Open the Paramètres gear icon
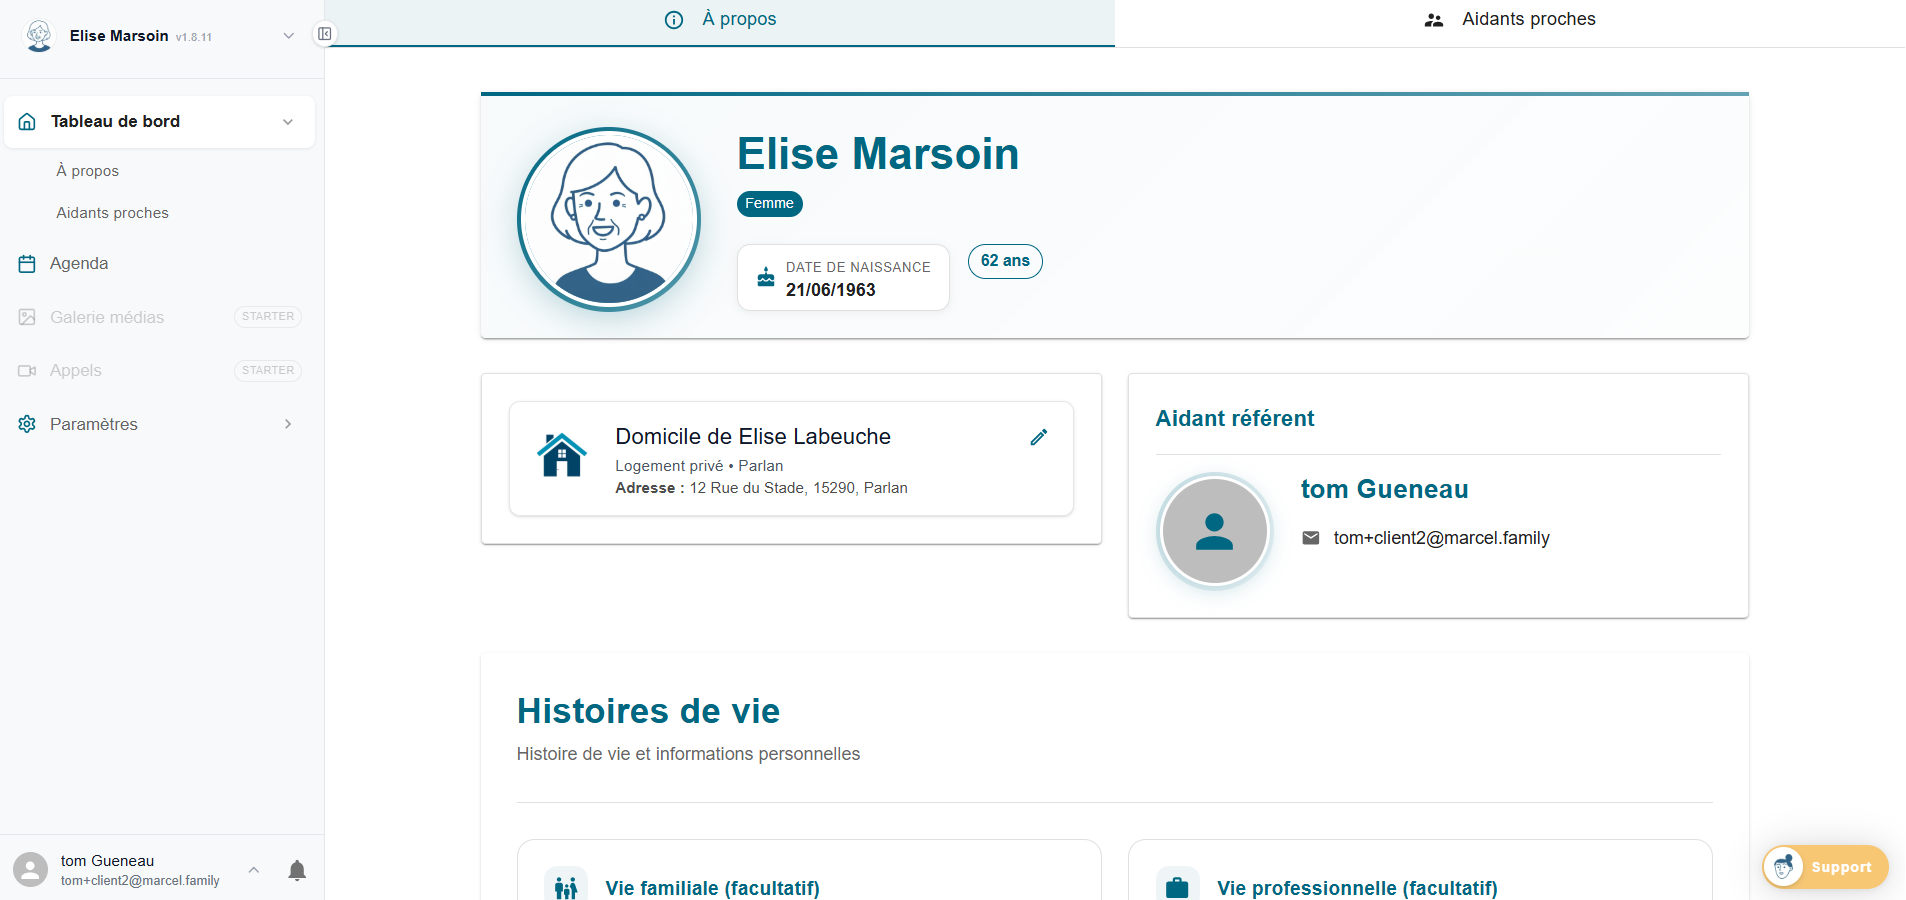 tap(26, 424)
